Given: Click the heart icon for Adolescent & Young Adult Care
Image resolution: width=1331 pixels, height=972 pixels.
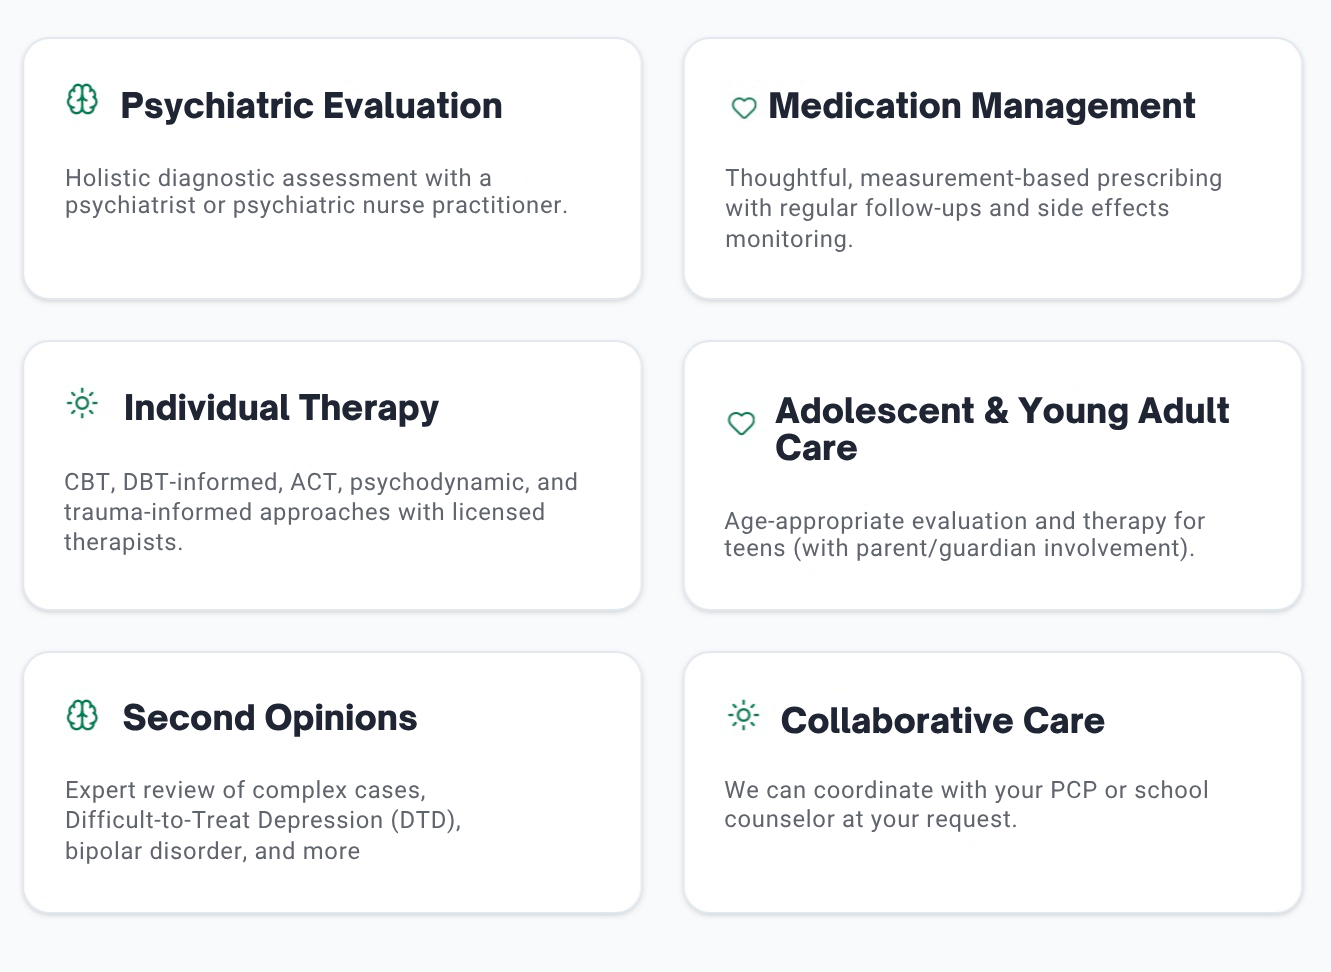Looking at the screenshot, I should [x=741, y=425].
